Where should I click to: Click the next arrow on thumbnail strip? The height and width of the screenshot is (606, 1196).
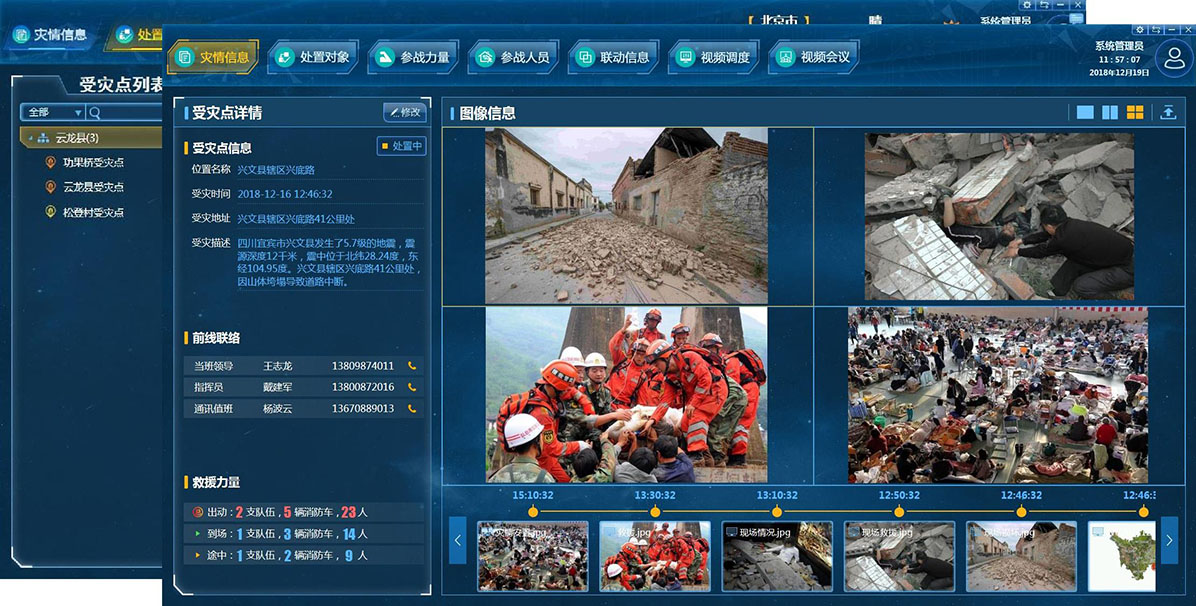click(1169, 540)
